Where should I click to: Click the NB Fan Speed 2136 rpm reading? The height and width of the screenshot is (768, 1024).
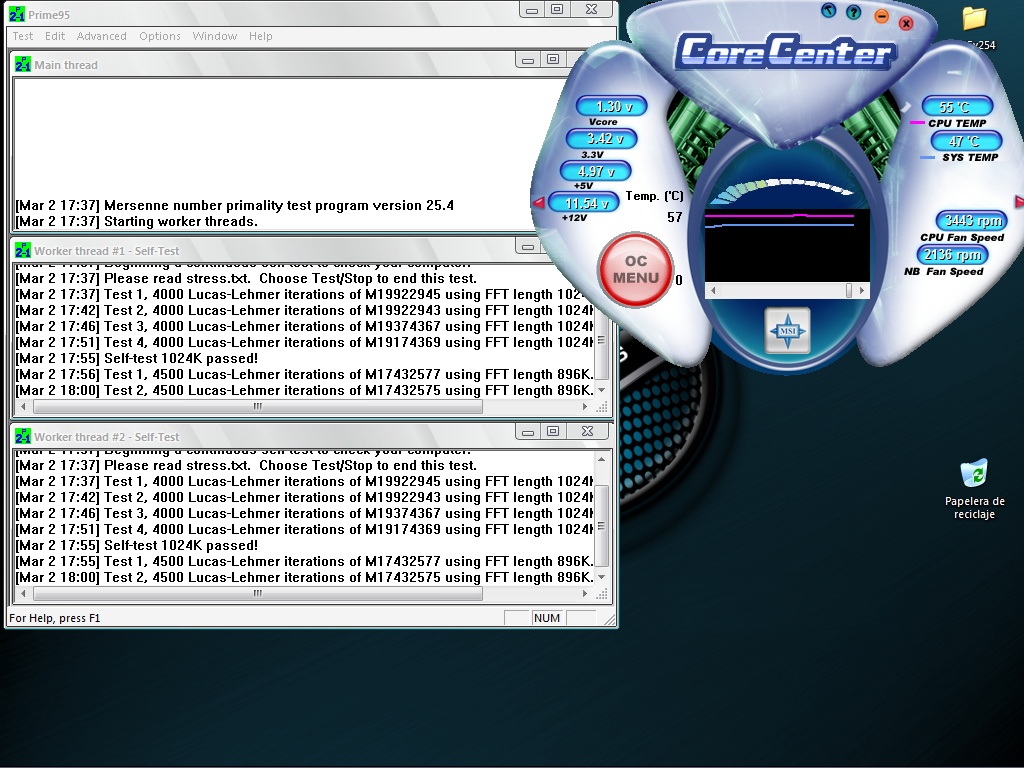952,255
